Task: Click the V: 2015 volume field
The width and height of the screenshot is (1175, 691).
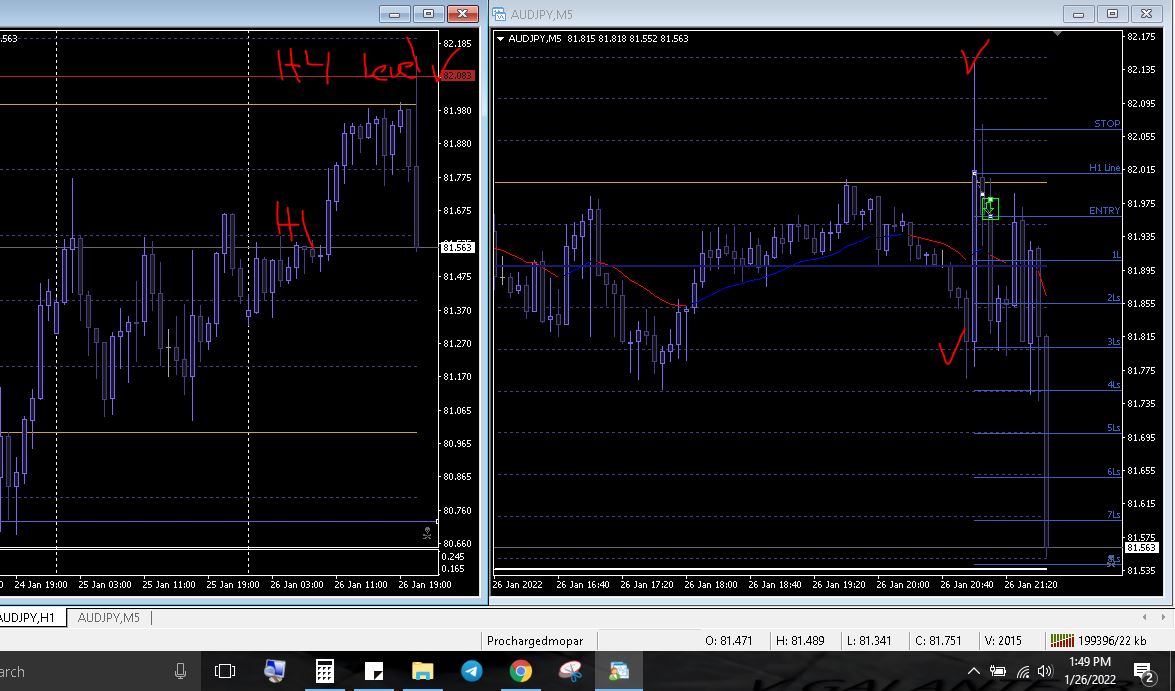Action: (1003, 641)
